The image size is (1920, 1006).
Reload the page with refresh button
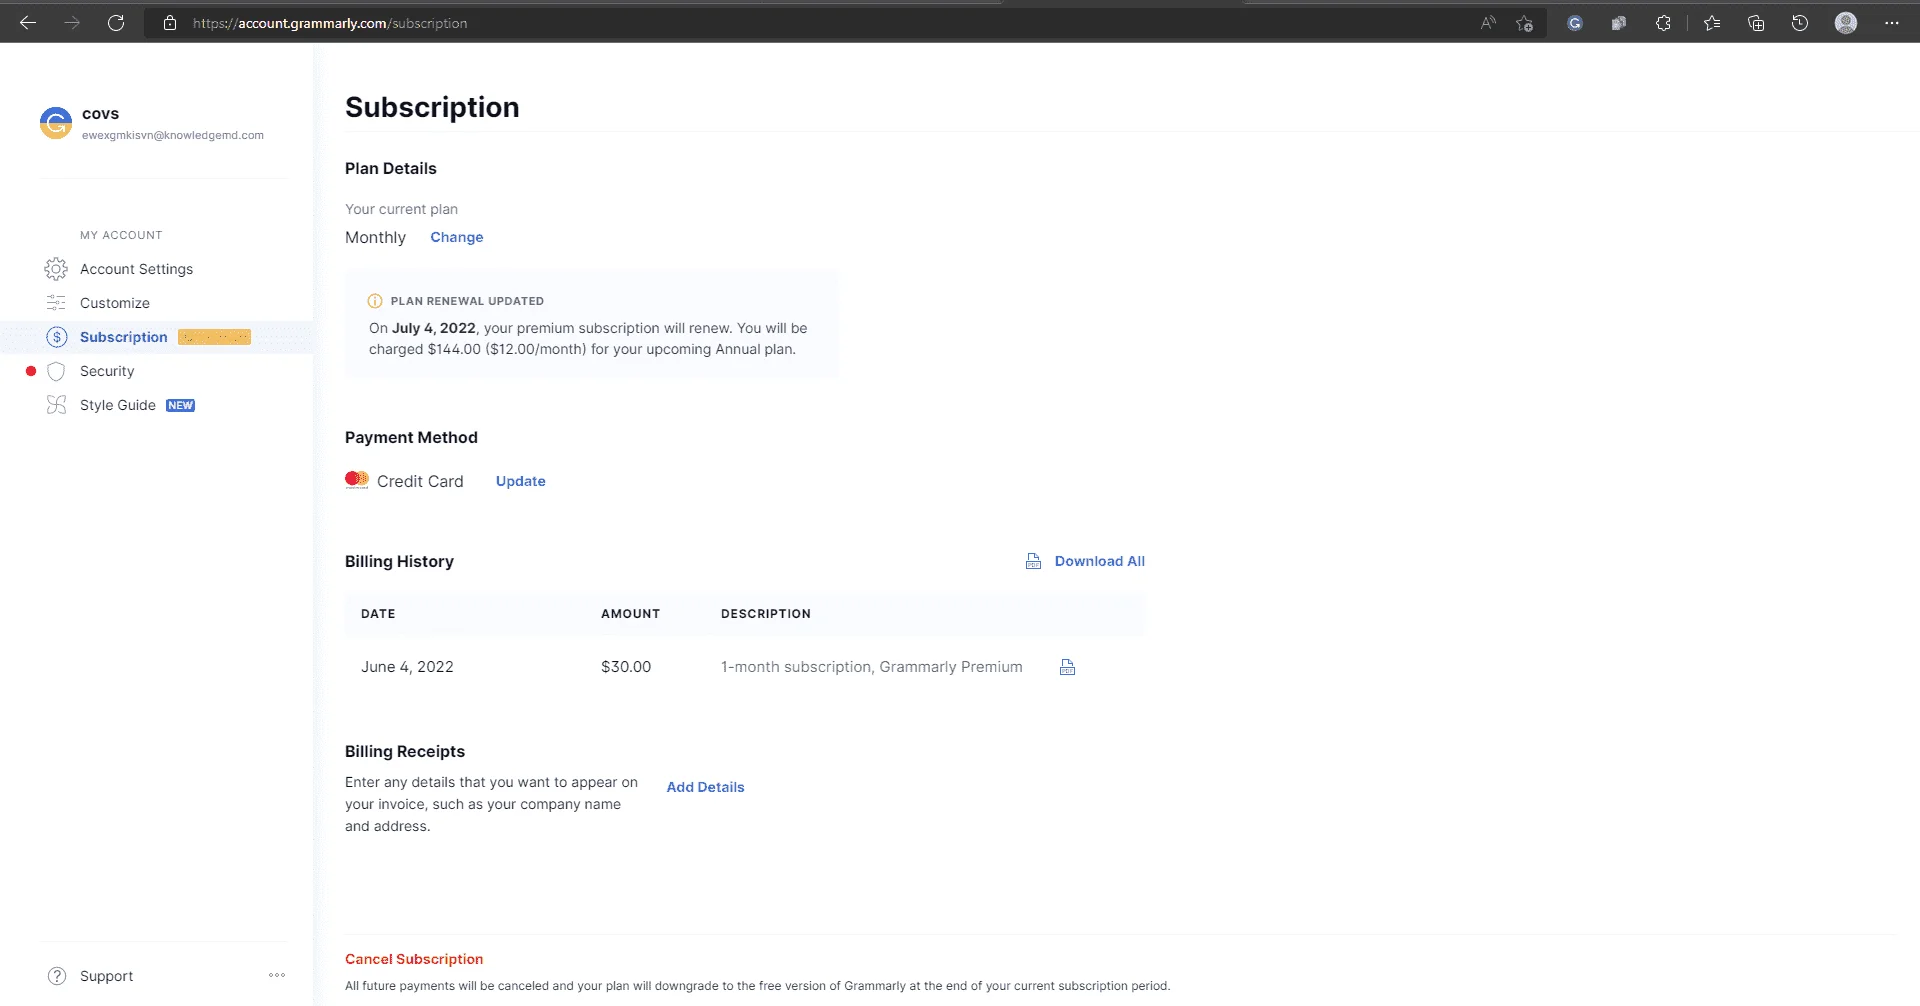(x=116, y=23)
